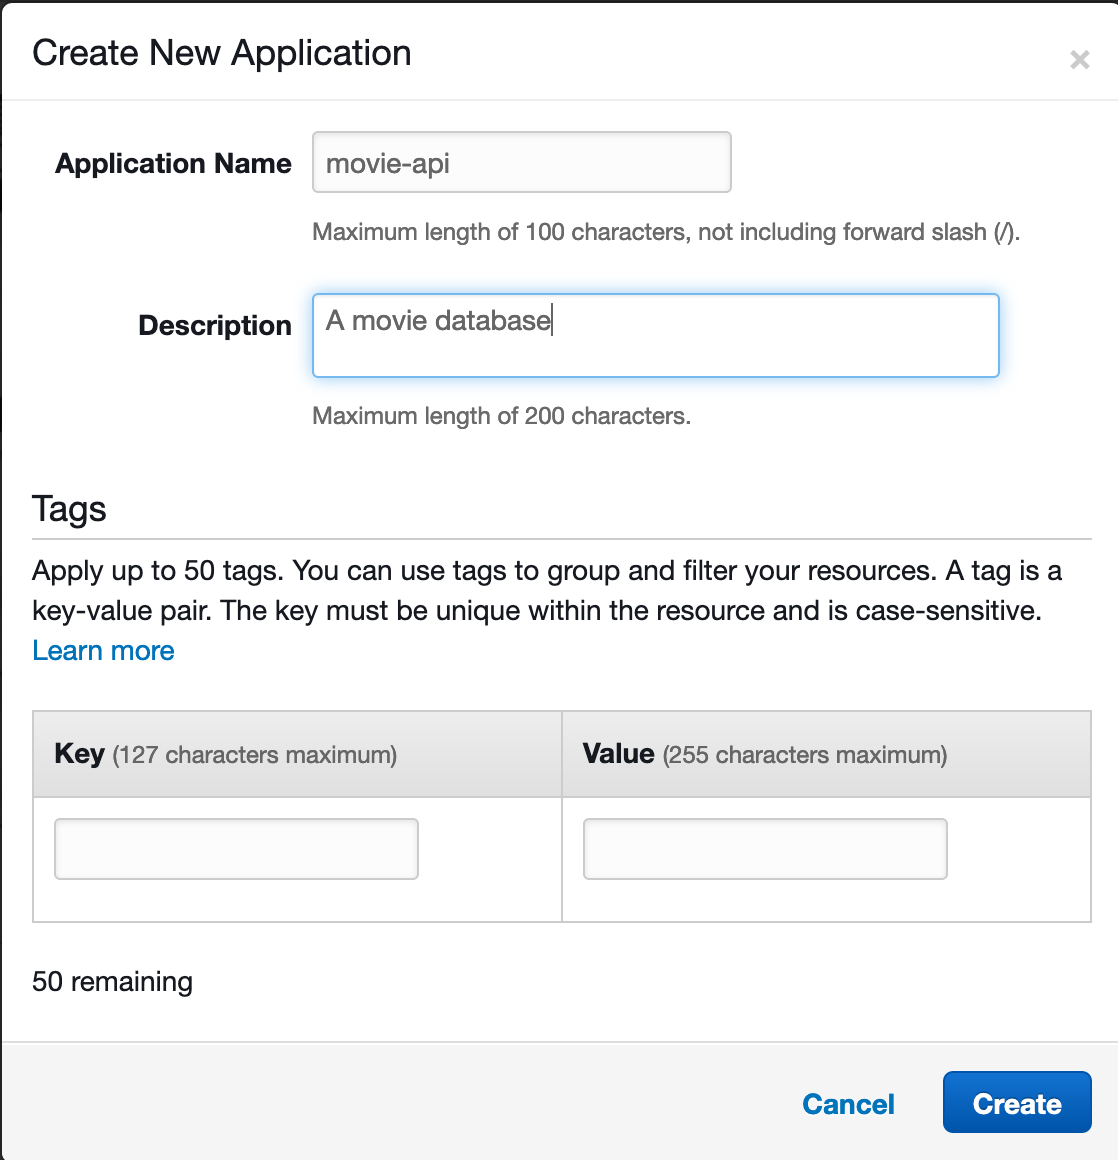The image size is (1118, 1160).
Task: Click the 200 characters maximum hint text
Action: [501, 416]
